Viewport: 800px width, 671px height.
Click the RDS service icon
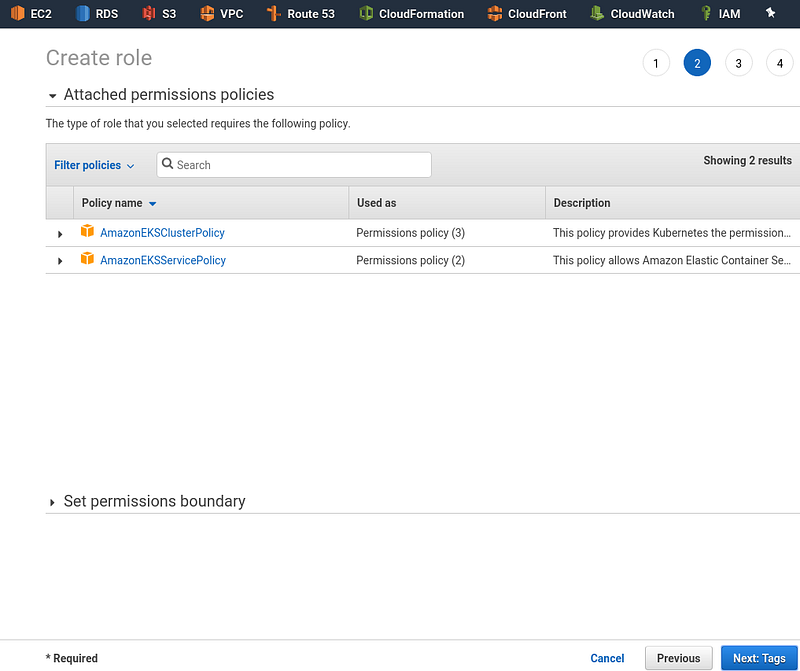(83, 13)
